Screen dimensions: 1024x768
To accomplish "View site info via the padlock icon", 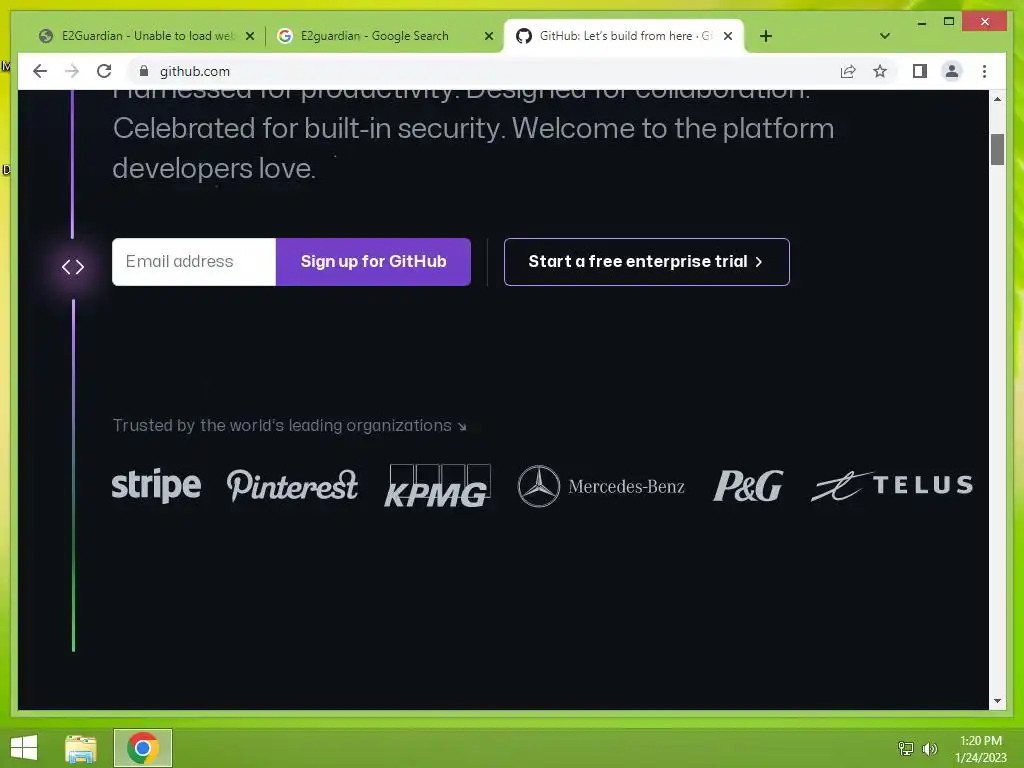I will 144,71.
